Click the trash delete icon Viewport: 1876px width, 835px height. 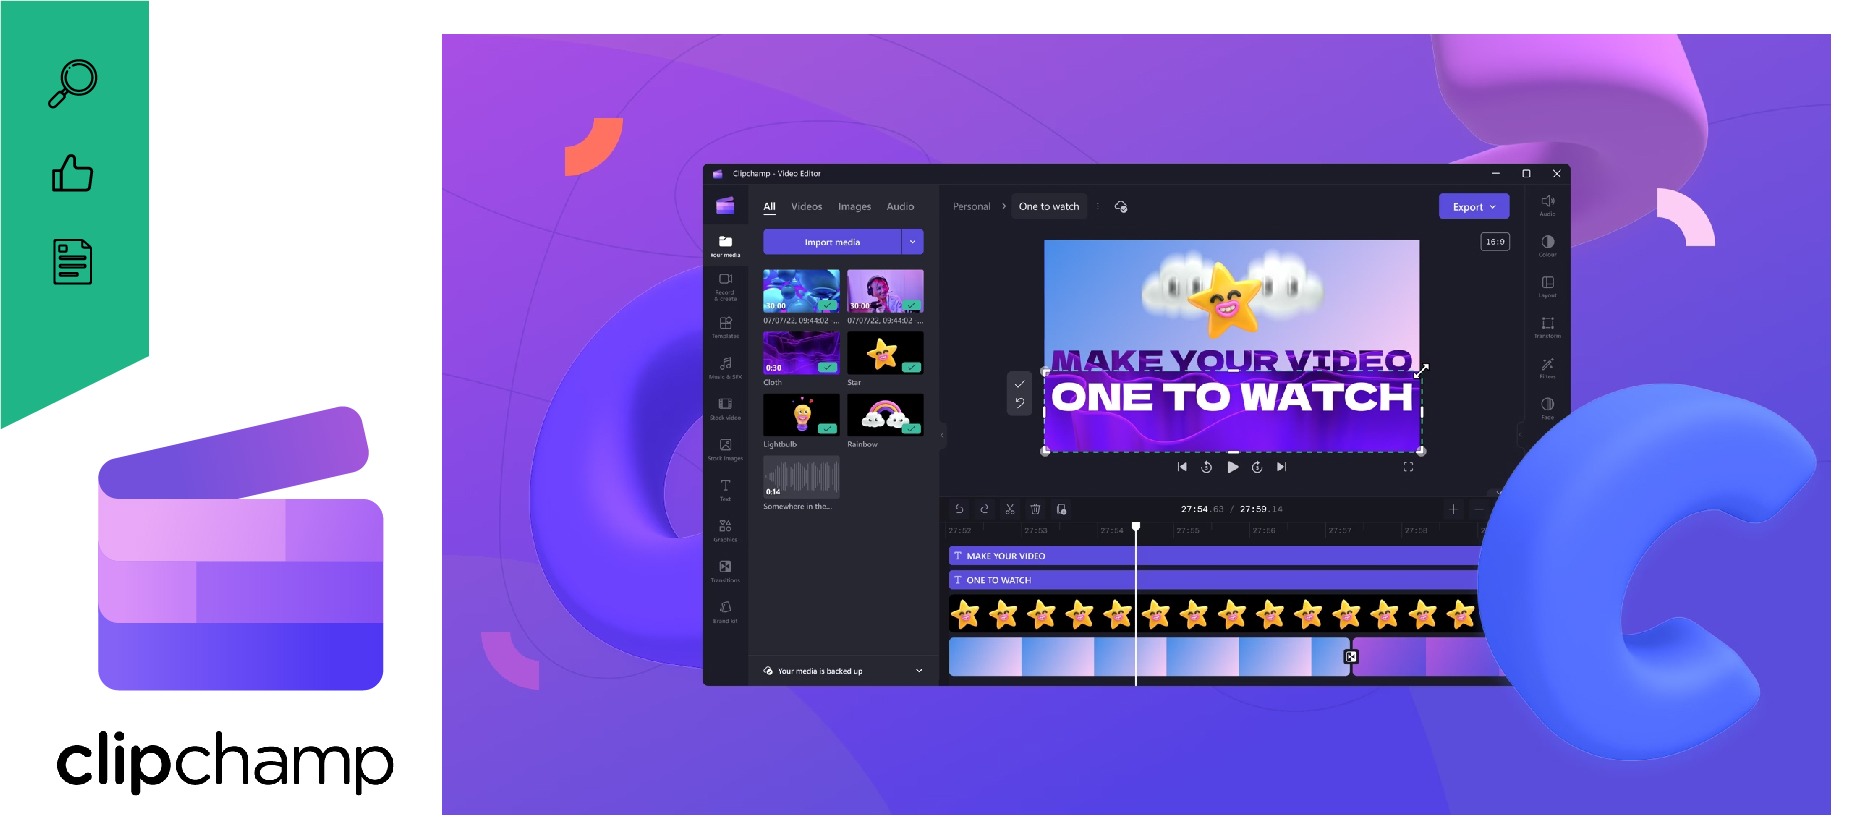[x=1035, y=509]
